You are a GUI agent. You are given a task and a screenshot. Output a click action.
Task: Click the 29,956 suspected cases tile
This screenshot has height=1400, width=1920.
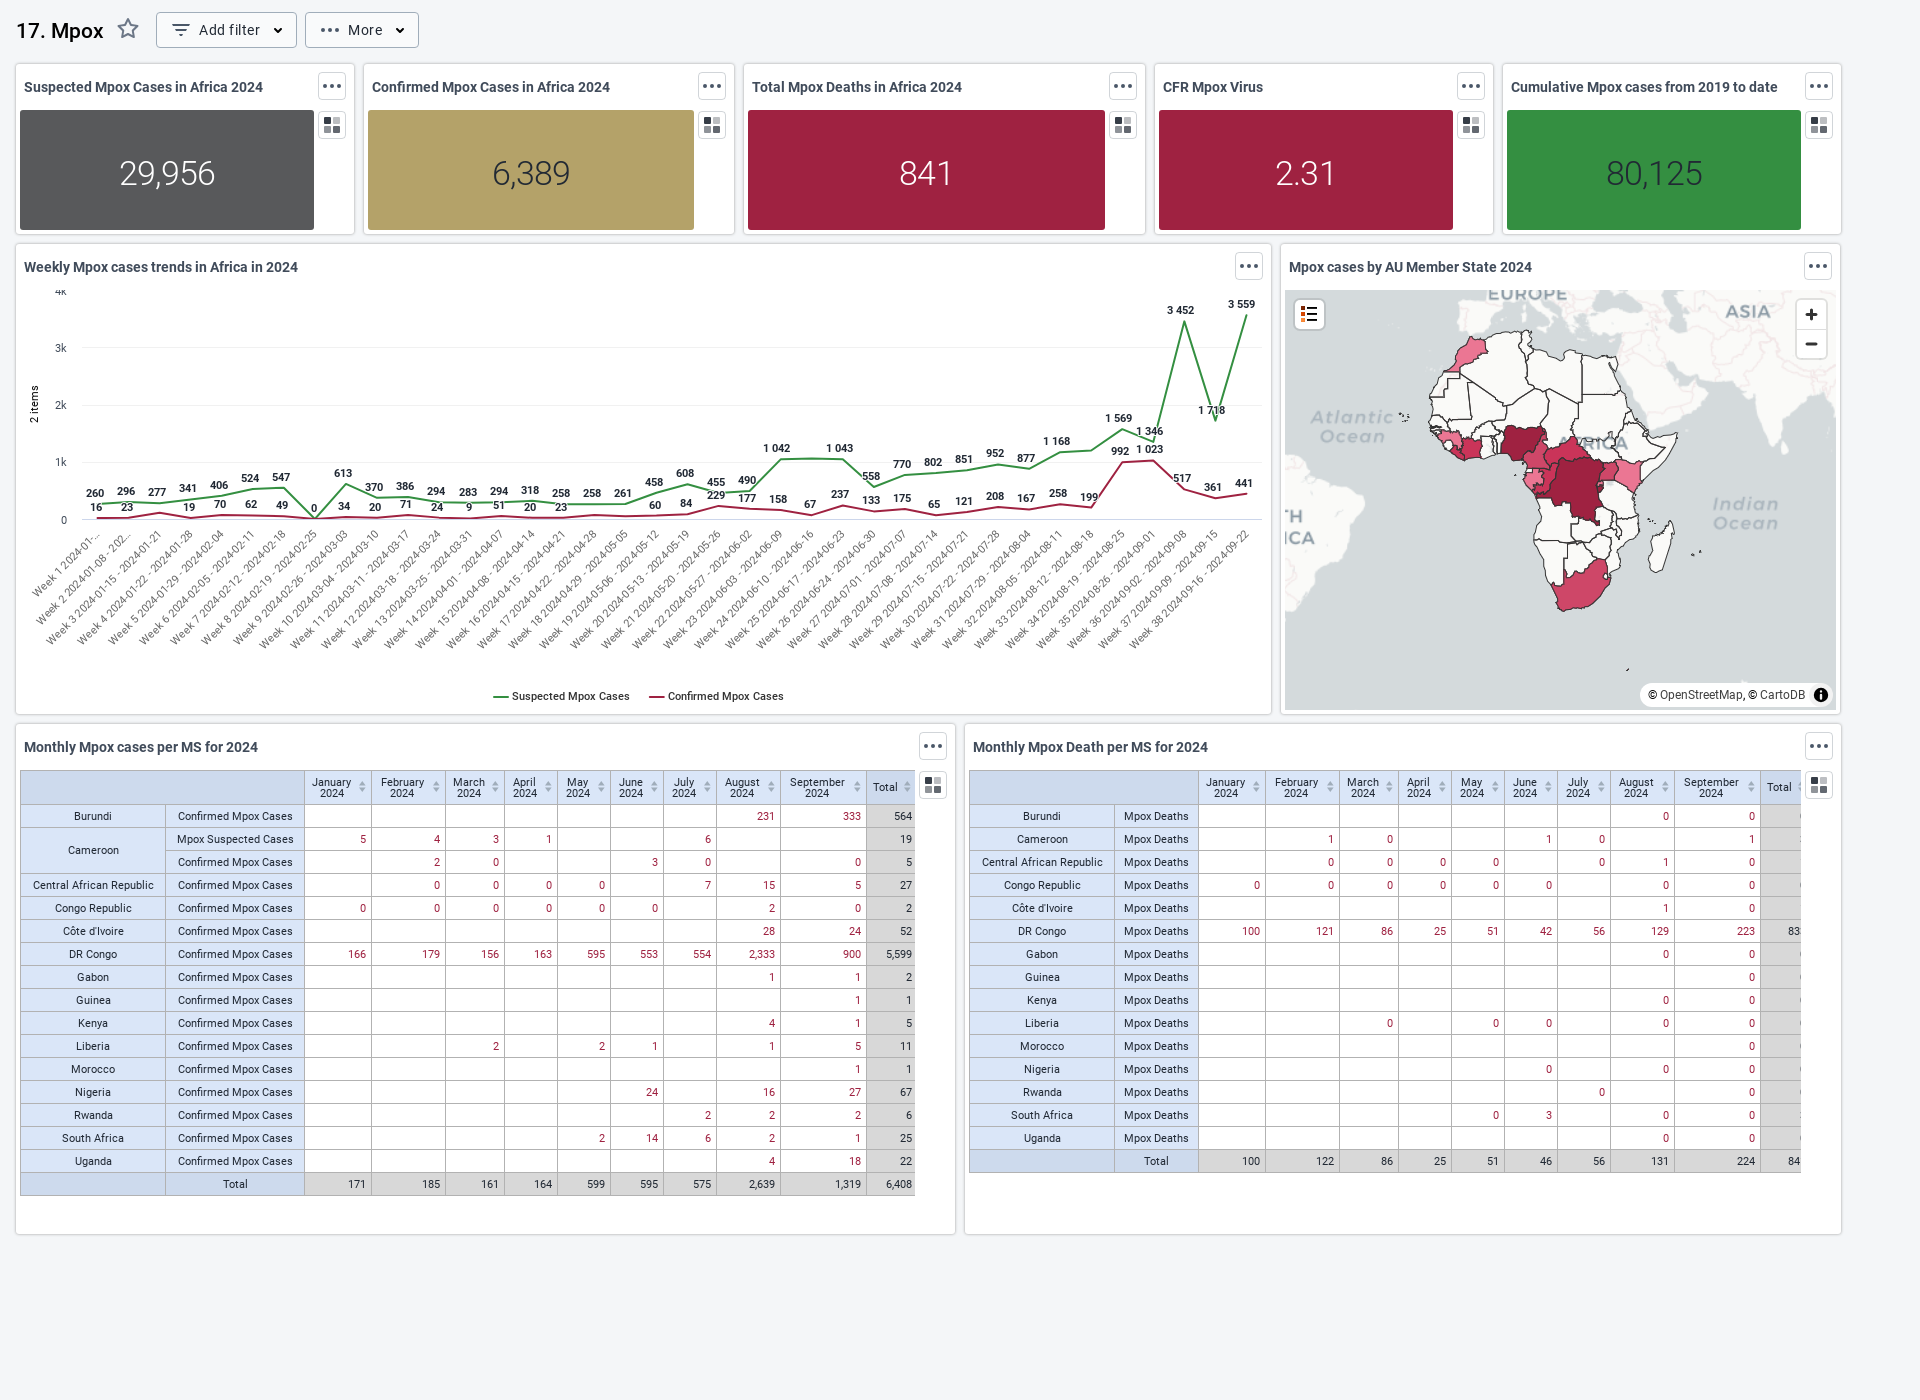[x=167, y=170]
